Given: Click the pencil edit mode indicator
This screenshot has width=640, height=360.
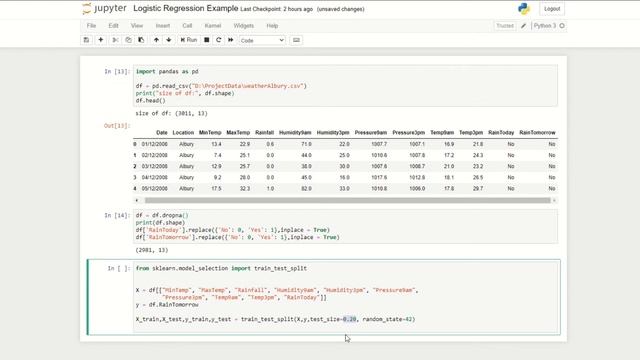Looking at the screenshot, I should pyautogui.click(x=524, y=26).
